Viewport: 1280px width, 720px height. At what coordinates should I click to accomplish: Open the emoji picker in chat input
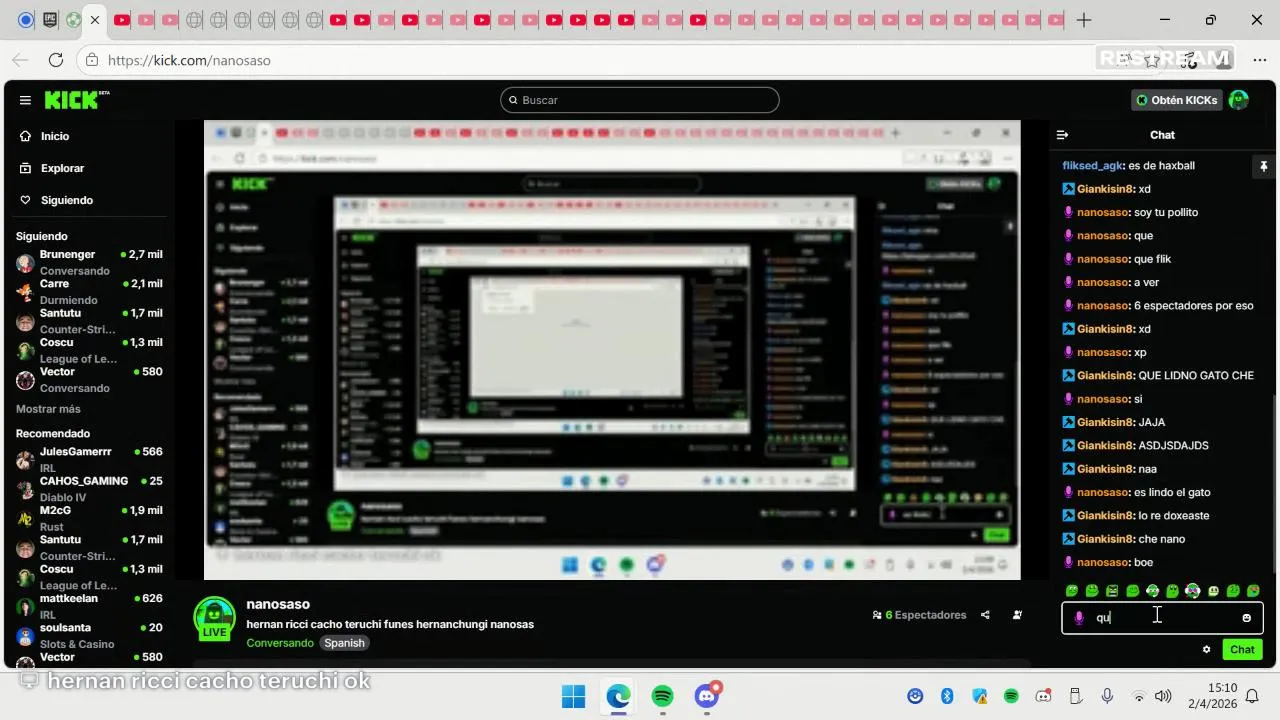[x=1246, y=618]
